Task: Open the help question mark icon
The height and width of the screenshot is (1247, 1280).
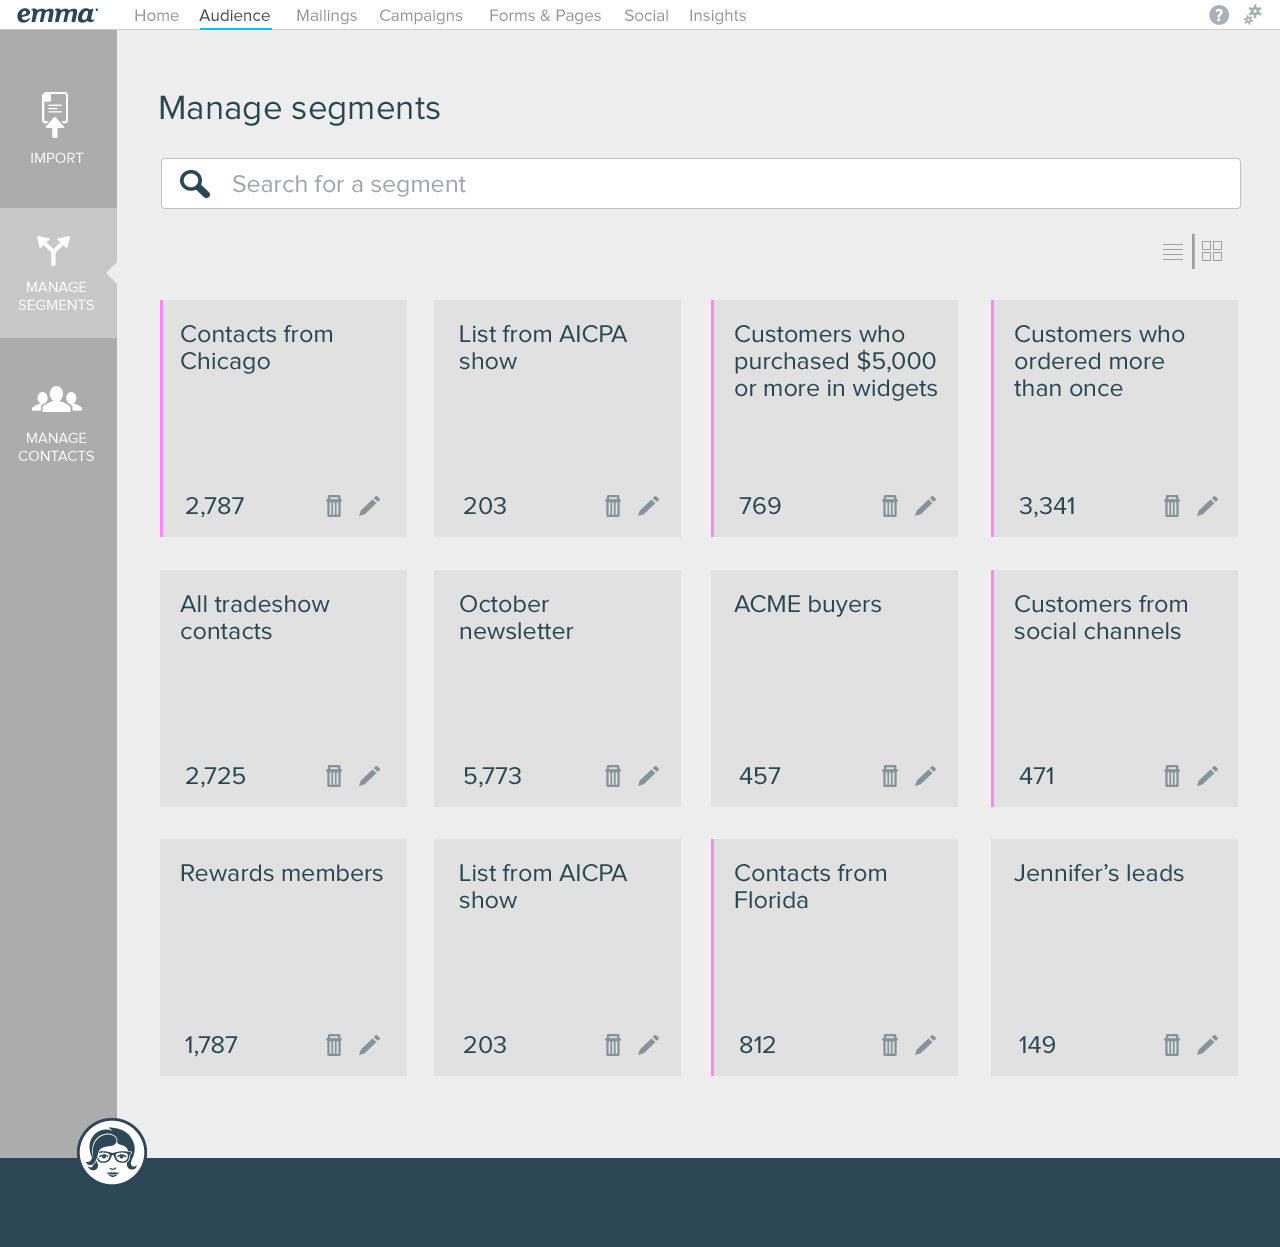Action: point(1218,15)
